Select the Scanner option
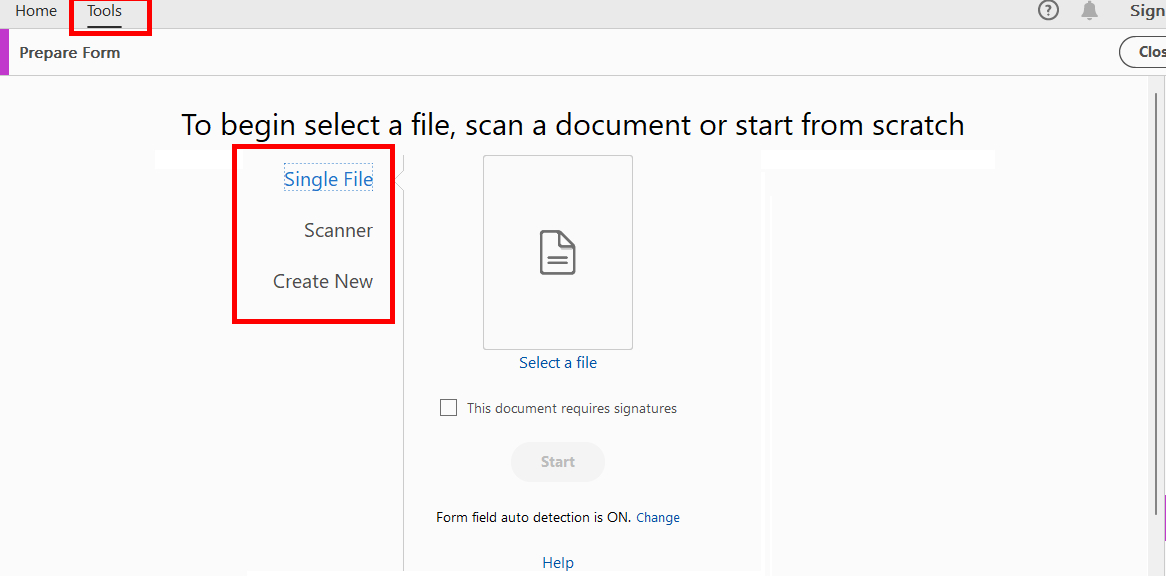Screen dimensions: 1166x576 click(338, 230)
